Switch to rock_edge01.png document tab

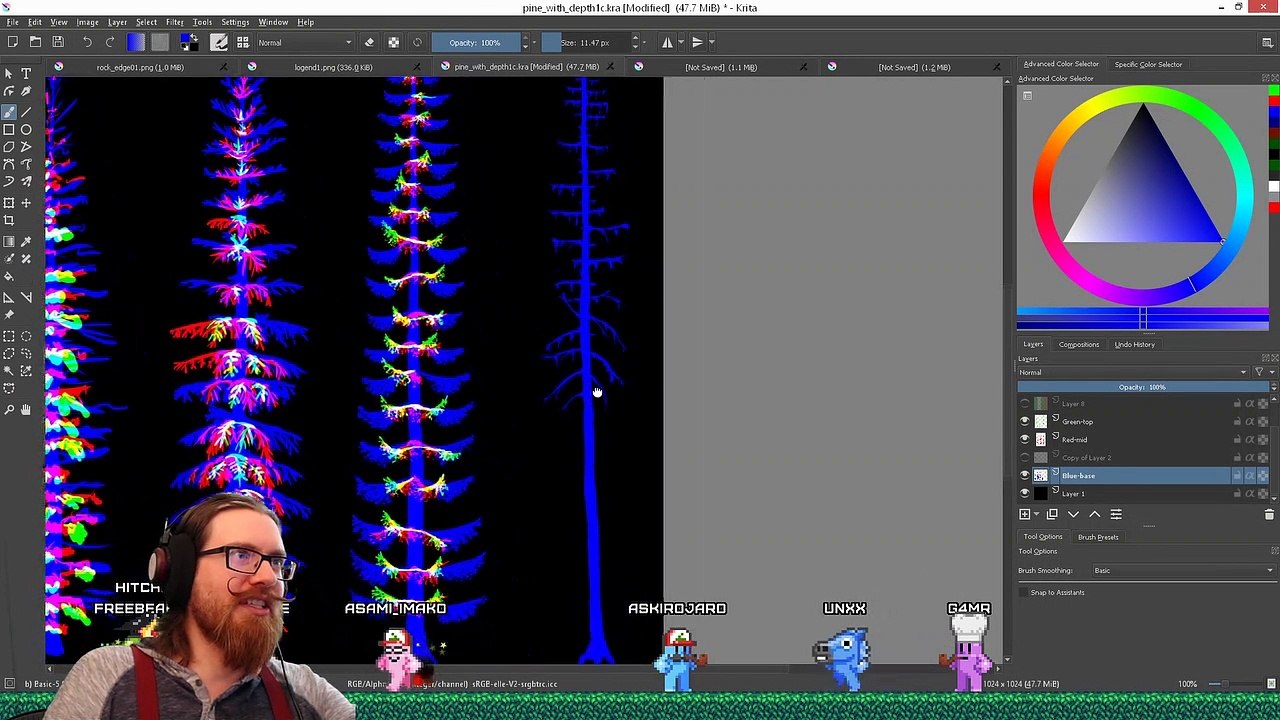[x=139, y=67]
